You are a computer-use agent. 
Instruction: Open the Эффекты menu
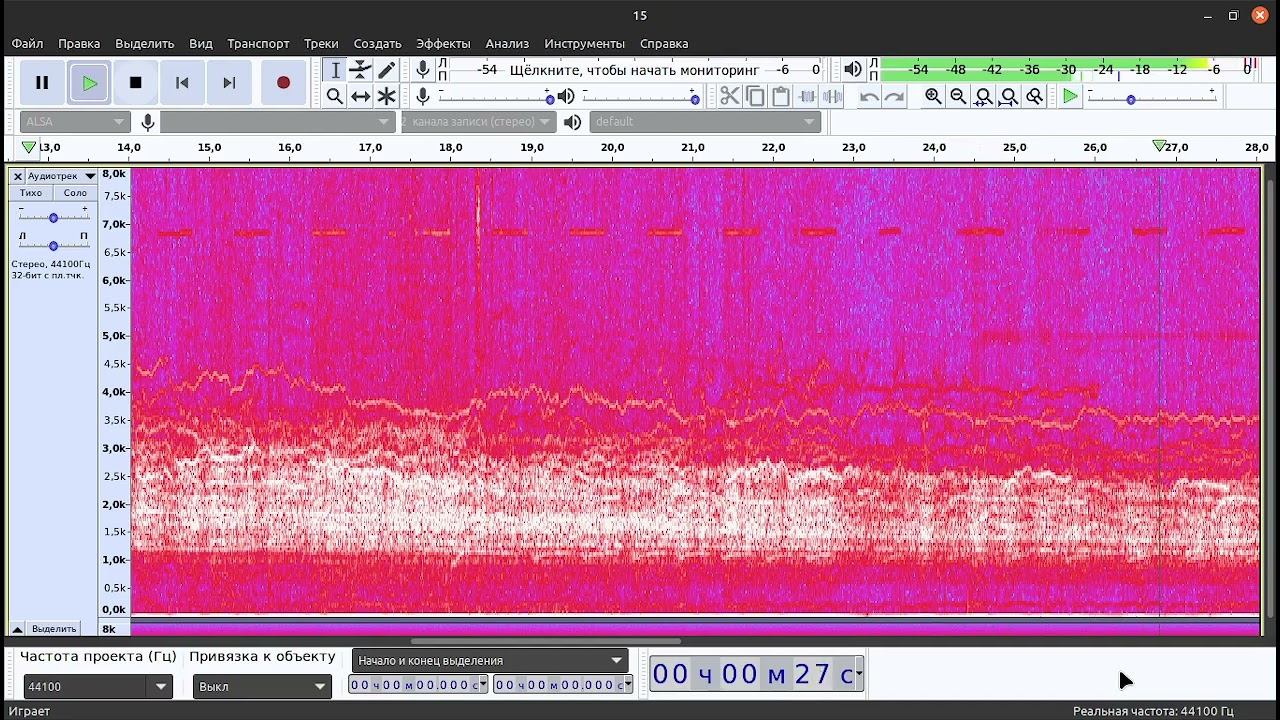443,44
